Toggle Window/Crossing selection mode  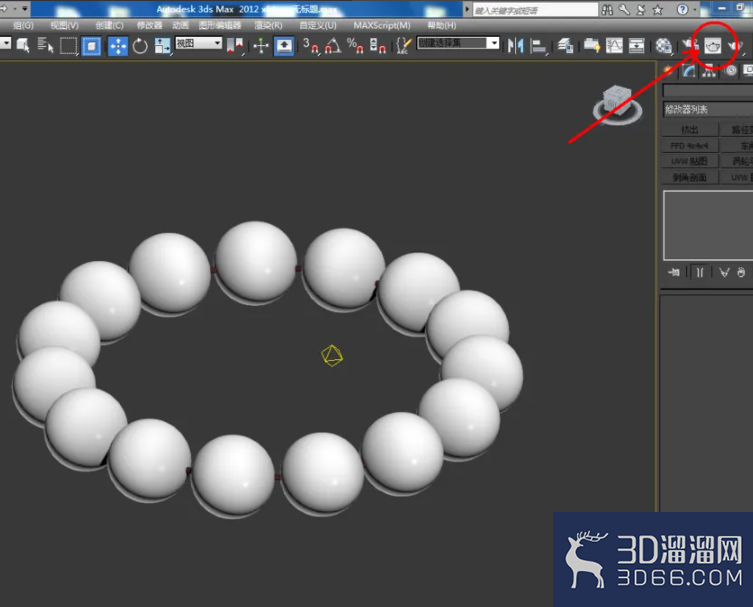tap(91, 46)
